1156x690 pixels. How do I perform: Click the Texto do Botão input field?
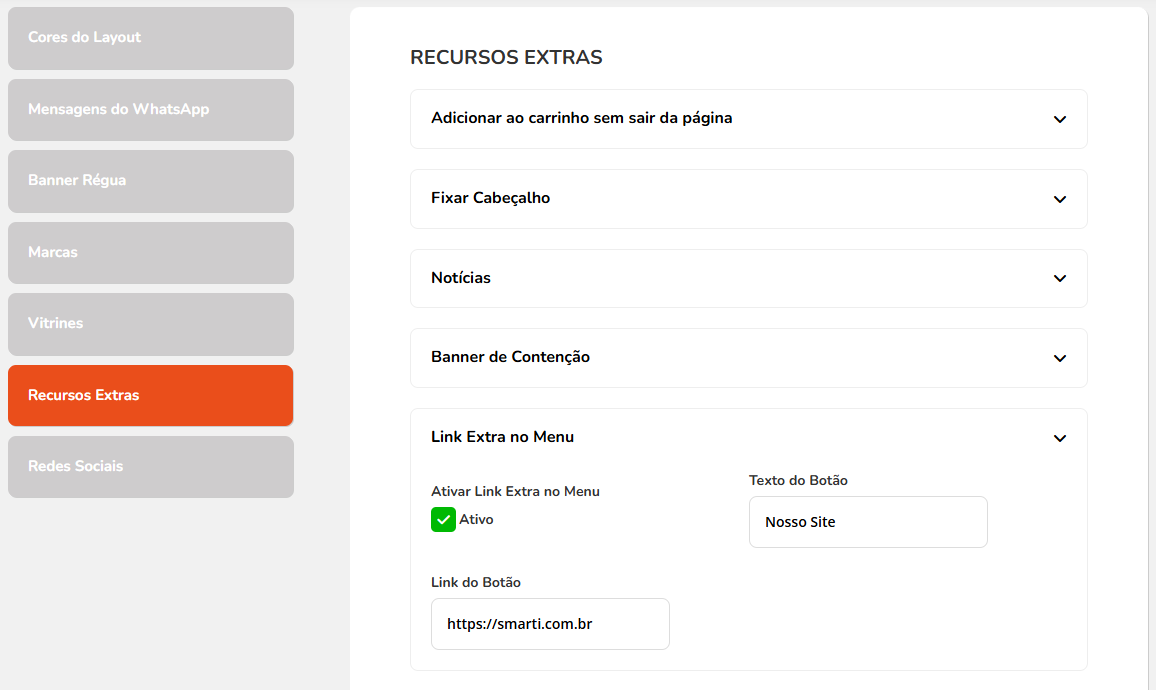click(x=867, y=522)
